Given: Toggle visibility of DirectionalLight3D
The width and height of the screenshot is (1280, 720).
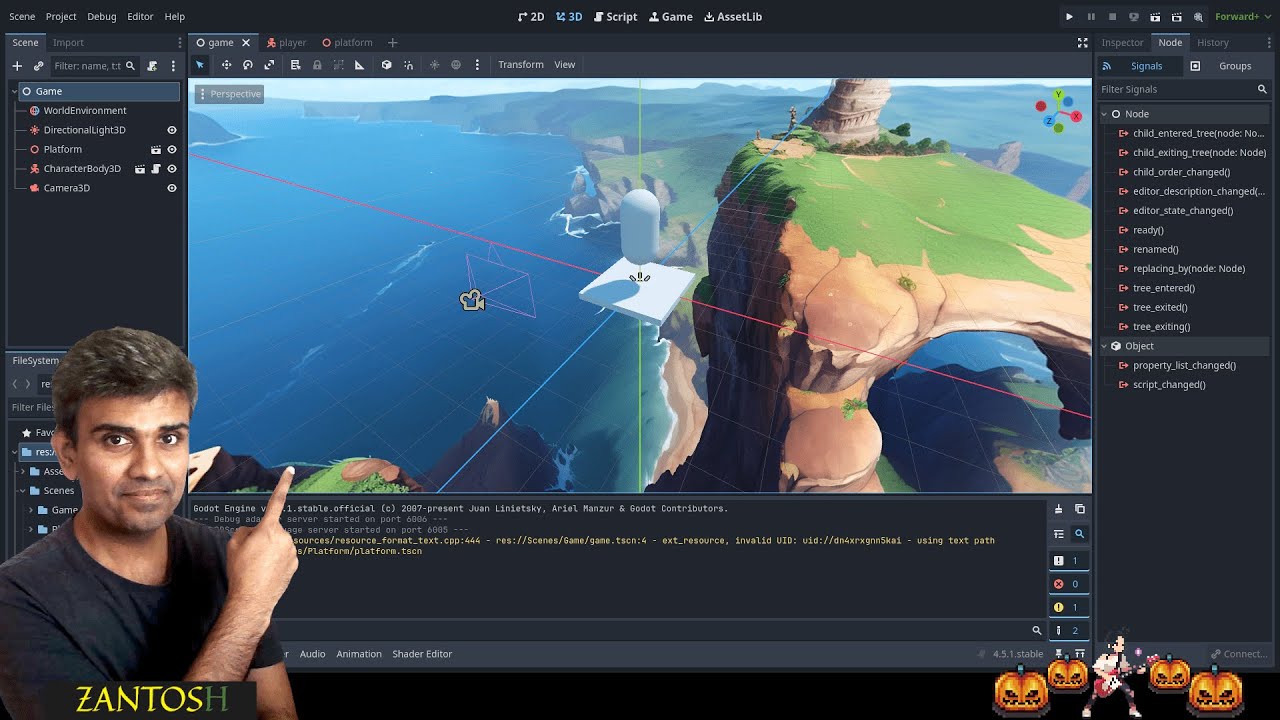Looking at the screenshot, I should [x=171, y=130].
